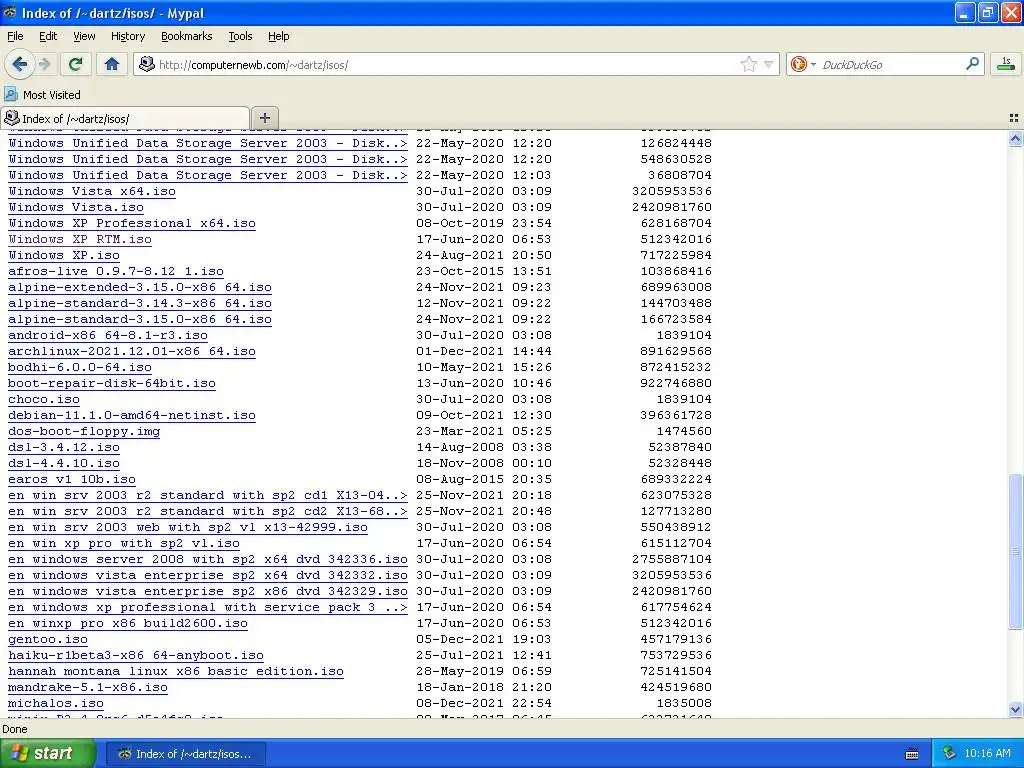Click the Windows XP.iso link
The width and height of the screenshot is (1024, 768).
click(x=64, y=255)
